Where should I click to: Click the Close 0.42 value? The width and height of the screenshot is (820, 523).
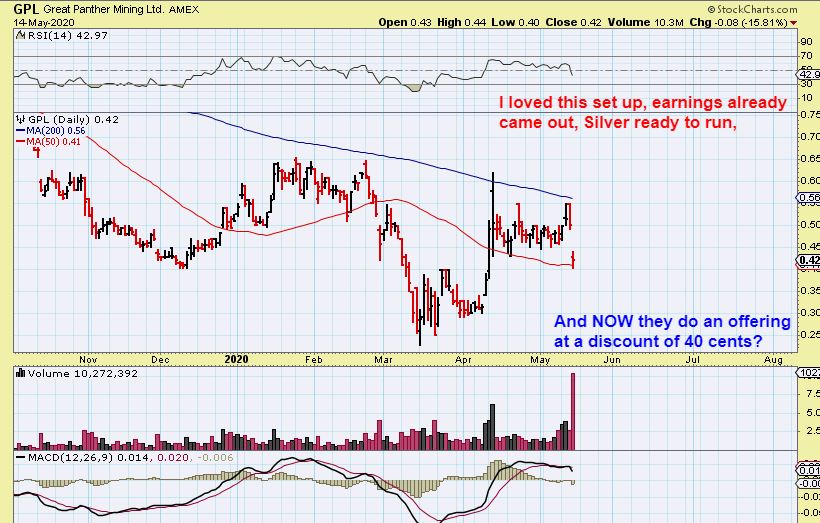coord(574,22)
